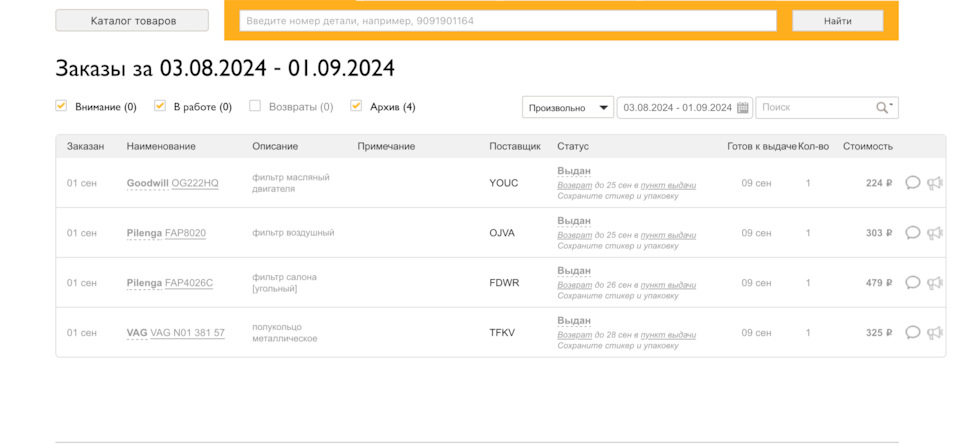Click the Поставщик column header
Image resolution: width=960 pixels, height=444 pixels.
click(x=515, y=146)
